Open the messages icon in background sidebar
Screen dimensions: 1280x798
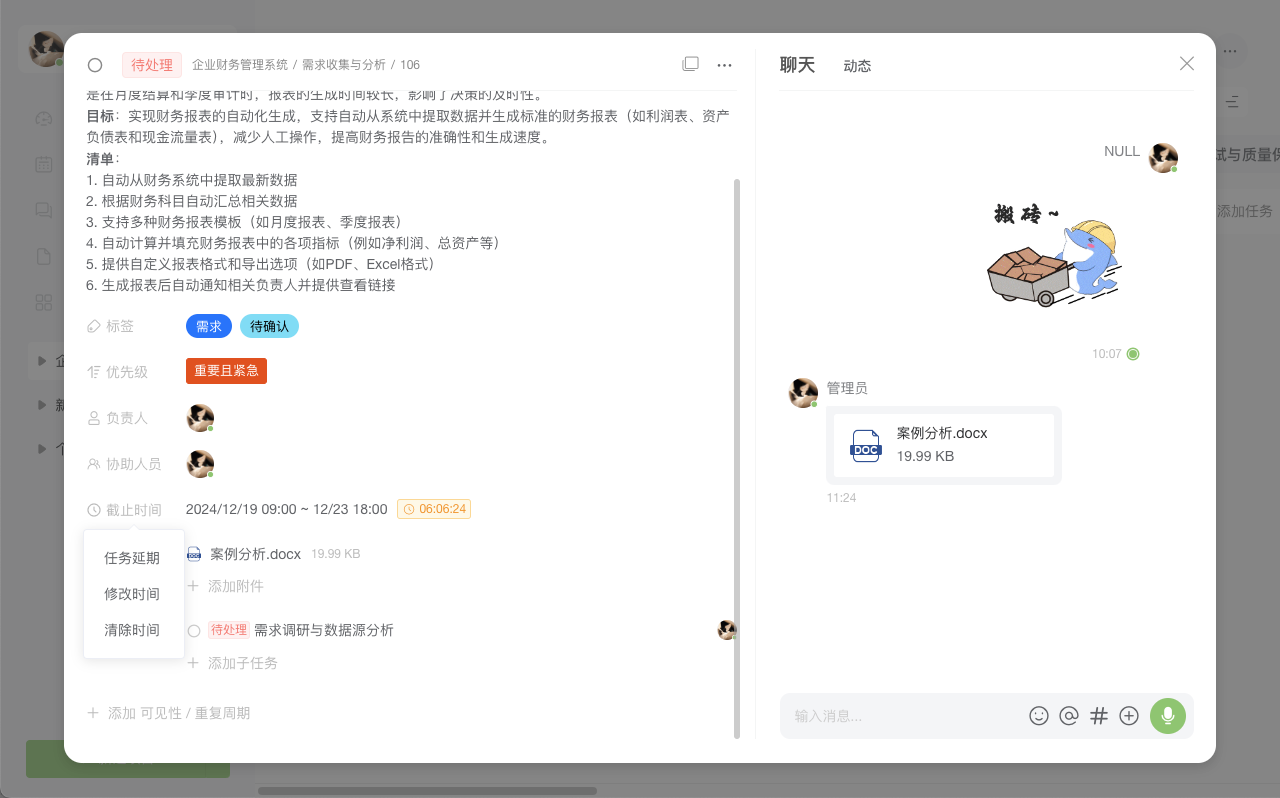44,210
